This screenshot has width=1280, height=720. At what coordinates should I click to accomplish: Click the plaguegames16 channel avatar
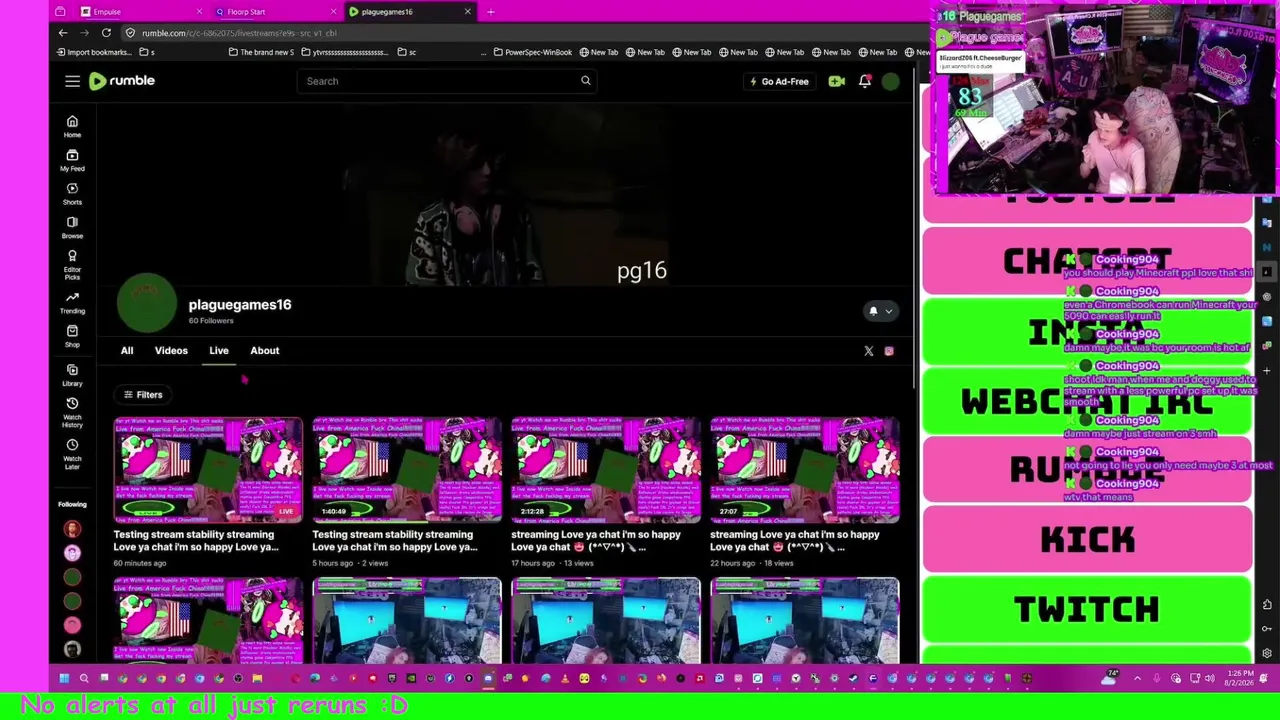click(147, 303)
